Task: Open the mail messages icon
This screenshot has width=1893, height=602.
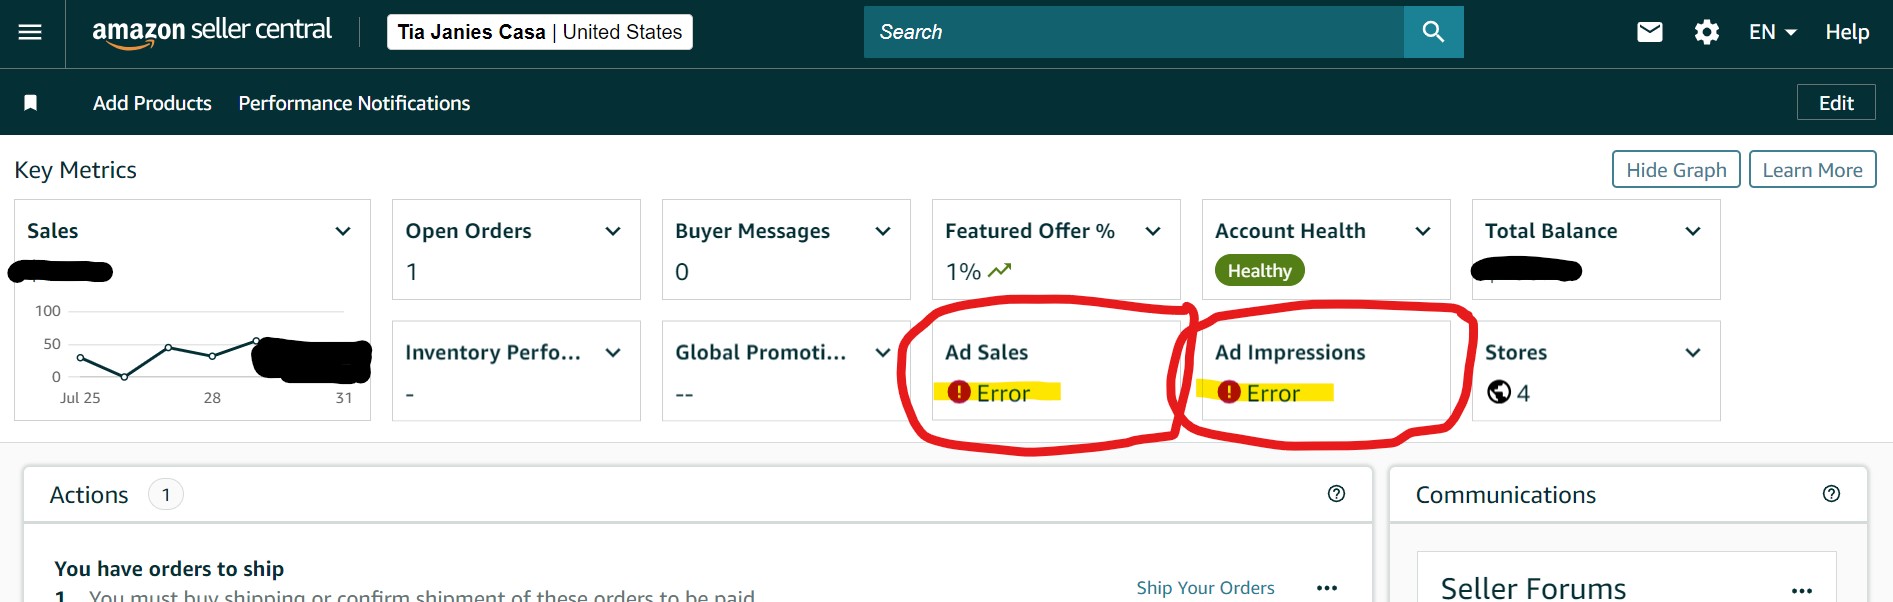Action: pyautogui.click(x=1650, y=32)
